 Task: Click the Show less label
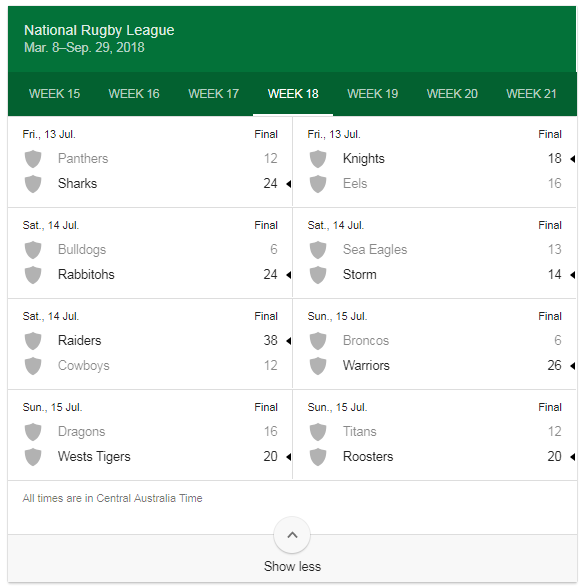click(x=292, y=566)
